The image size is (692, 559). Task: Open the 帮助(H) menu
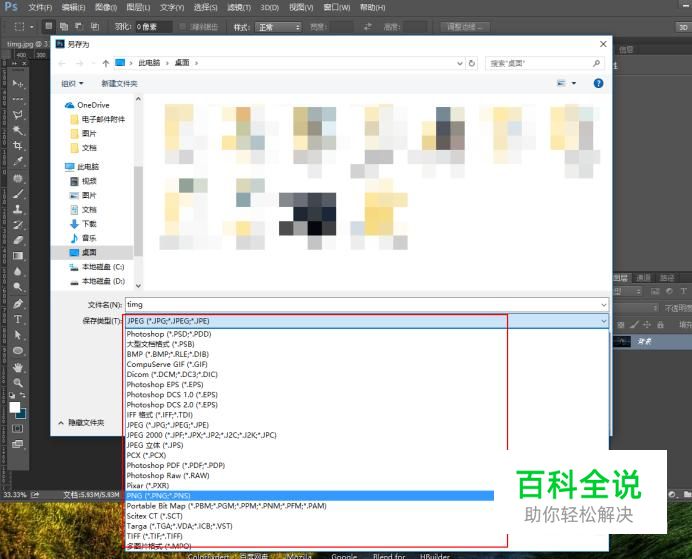pyautogui.click(x=372, y=8)
